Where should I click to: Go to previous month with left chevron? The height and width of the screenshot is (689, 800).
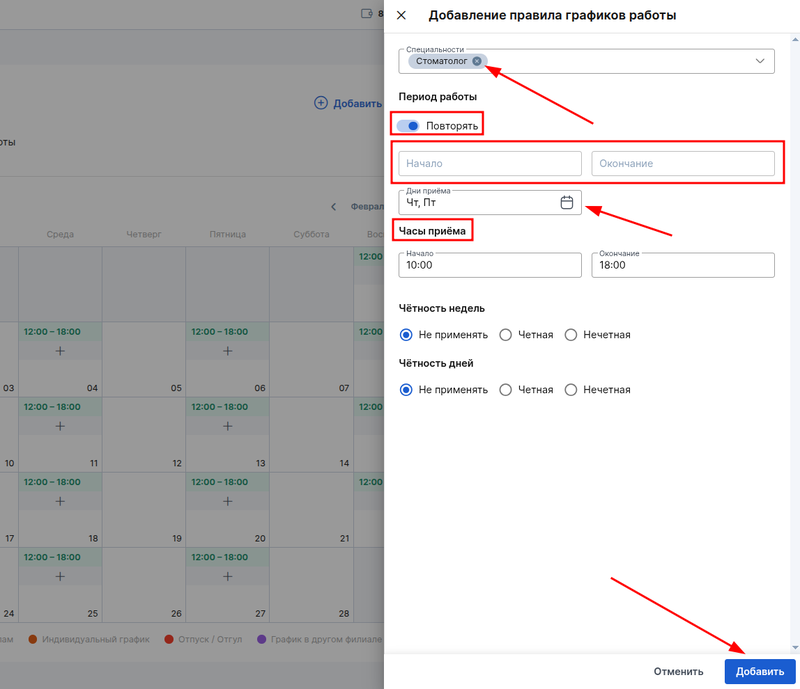334,207
